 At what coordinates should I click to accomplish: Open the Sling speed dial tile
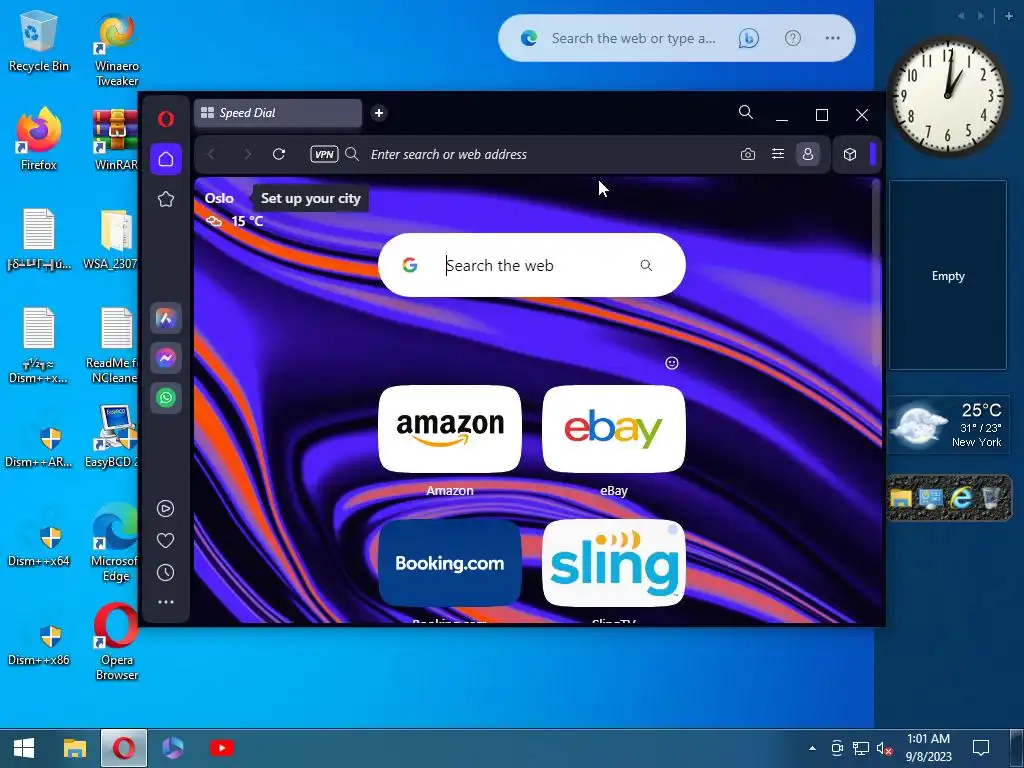pos(614,563)
